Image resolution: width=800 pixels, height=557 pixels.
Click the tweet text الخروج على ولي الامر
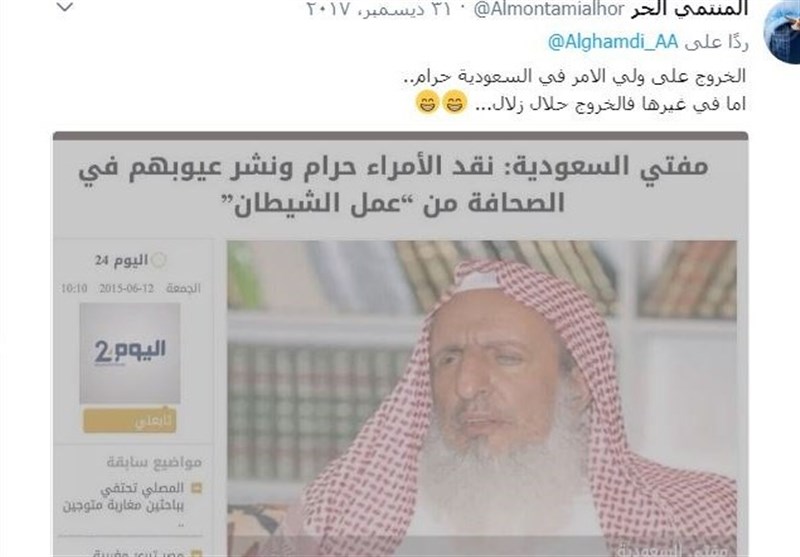[575, 76]
